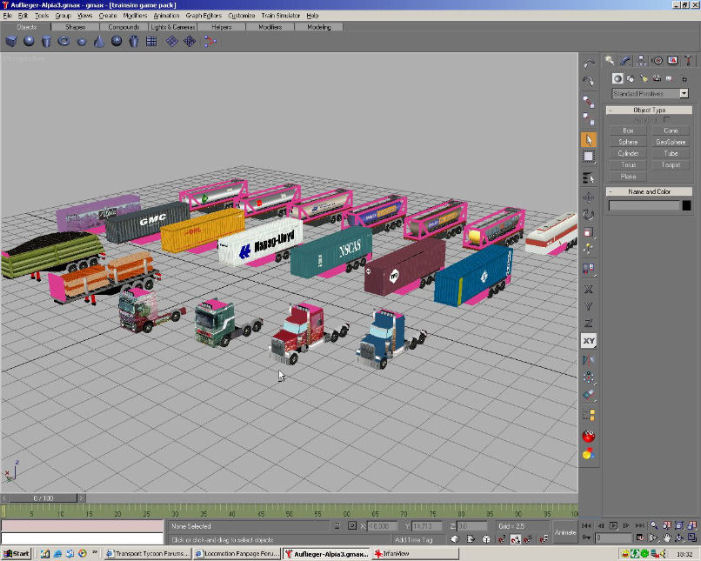Activate the Unlink Selection tool
This screenshot has width=701, height=561.
tap(589, 119)
